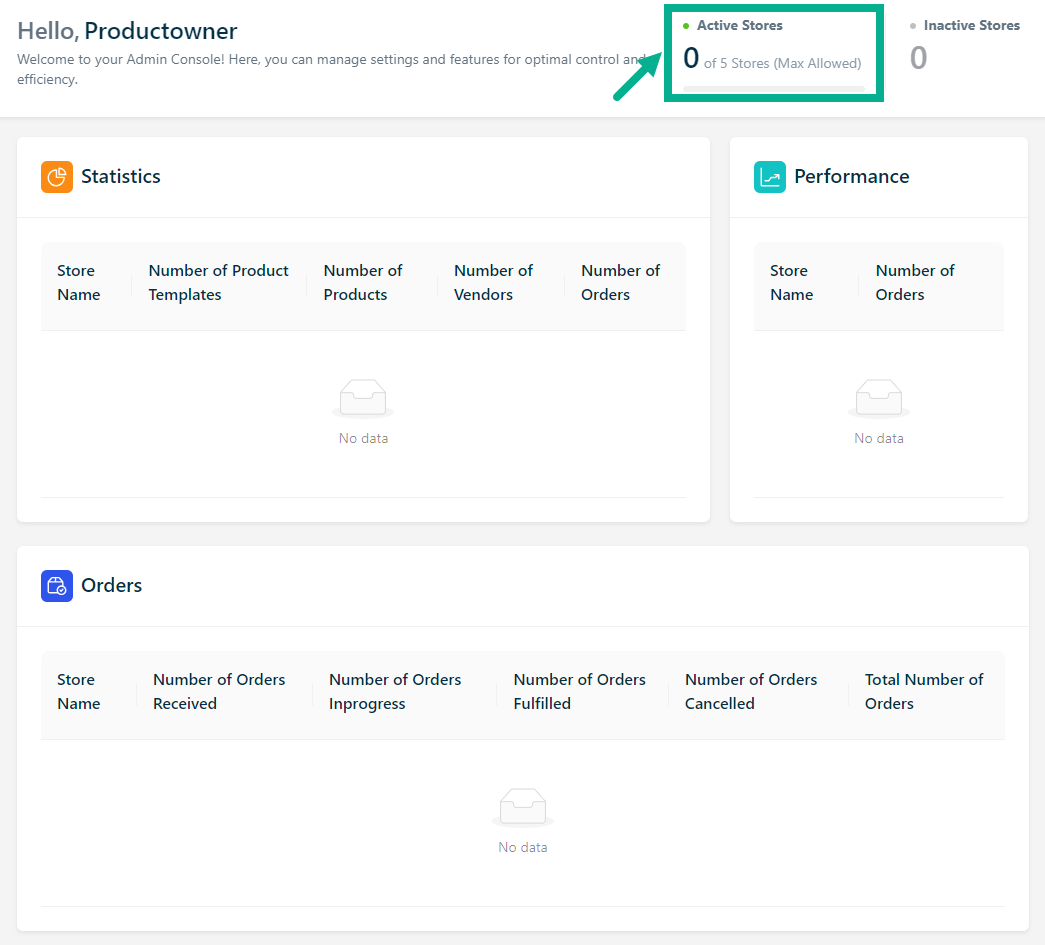Click the green Active Stores status dot
The width and height of the screenshot is (1045, 945).
click(x=686, y=26)
